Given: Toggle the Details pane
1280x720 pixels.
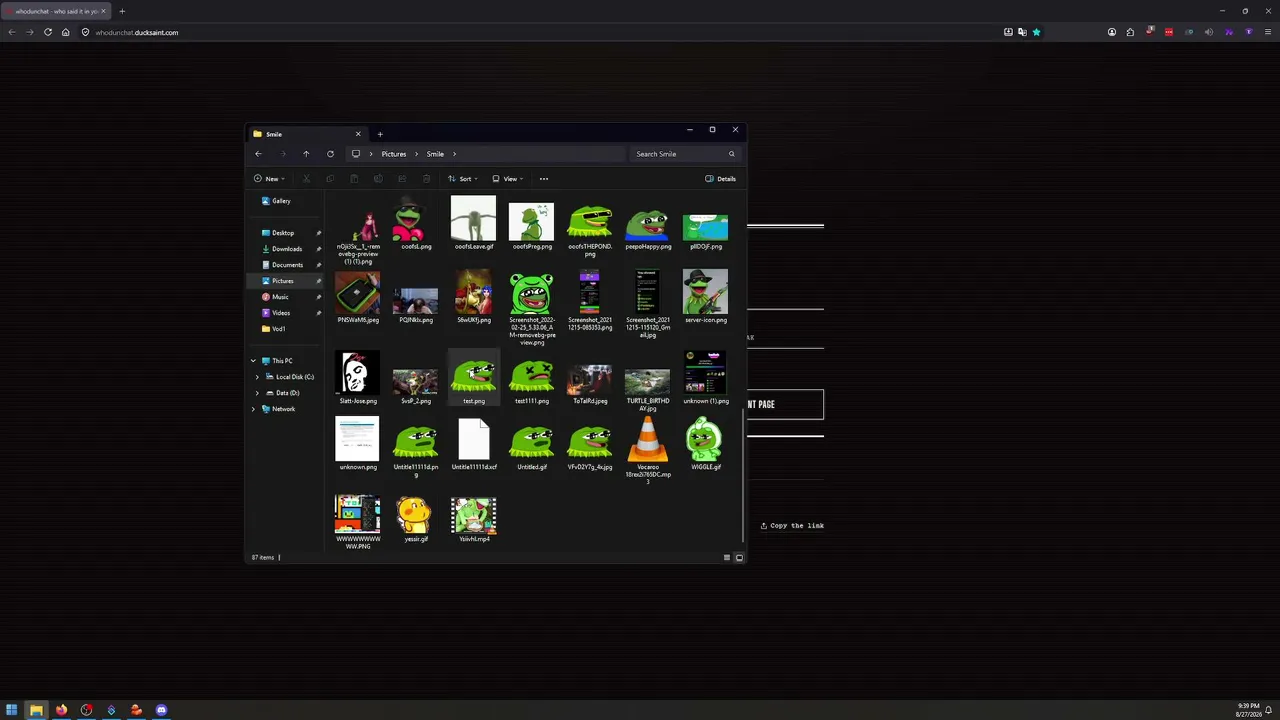Looking at the screenshot, I should [x=721, y=179].
